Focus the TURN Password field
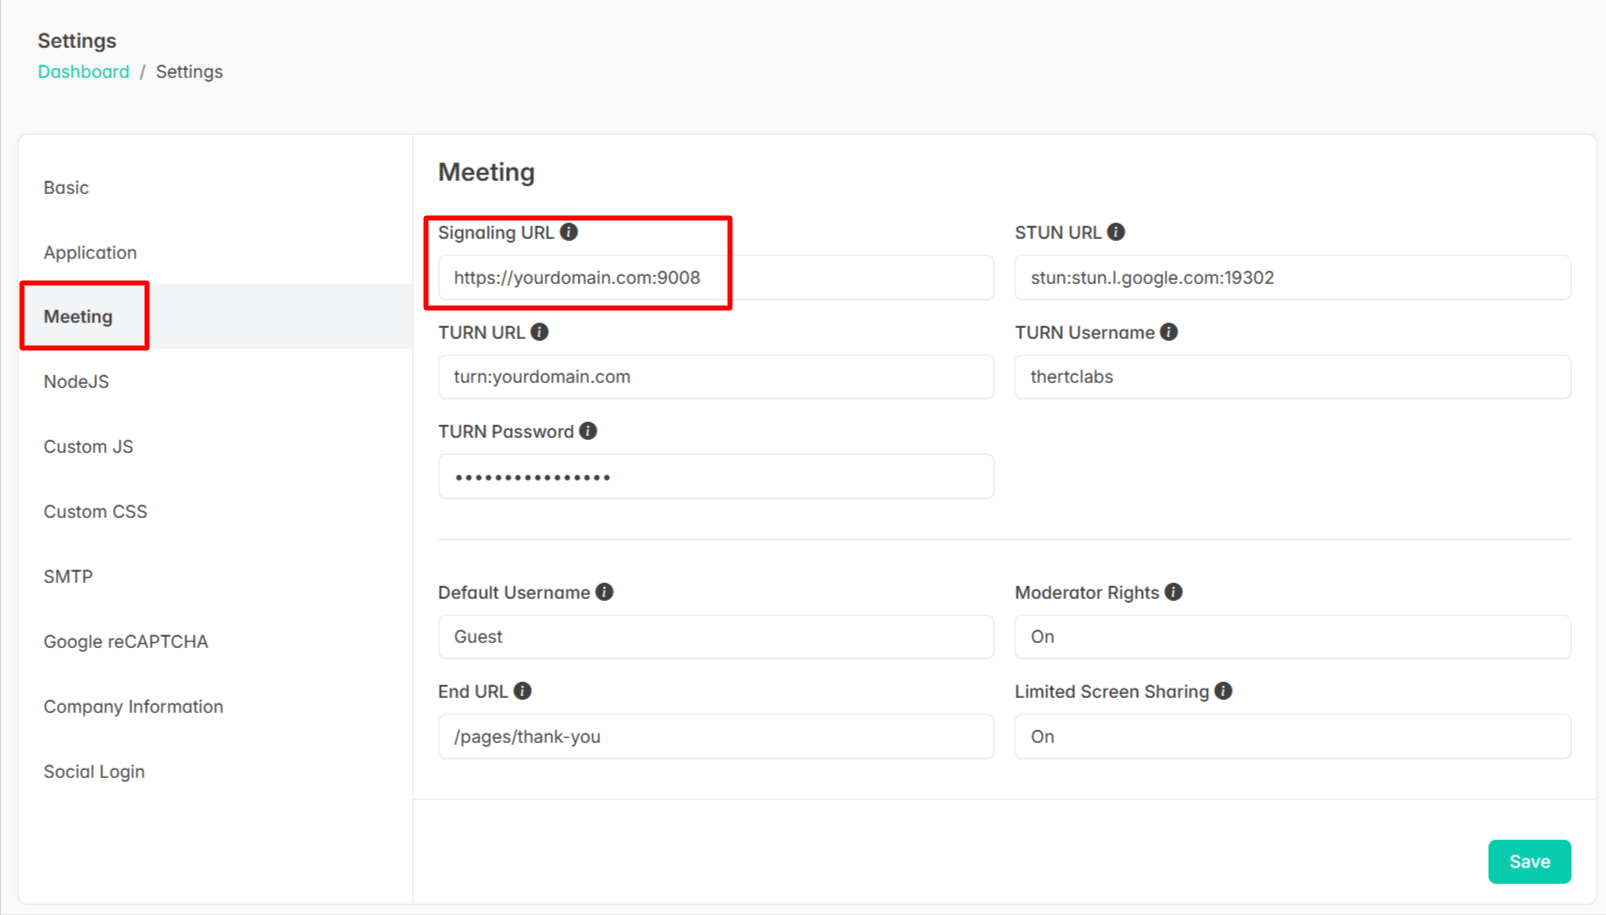 coord(715,477)
